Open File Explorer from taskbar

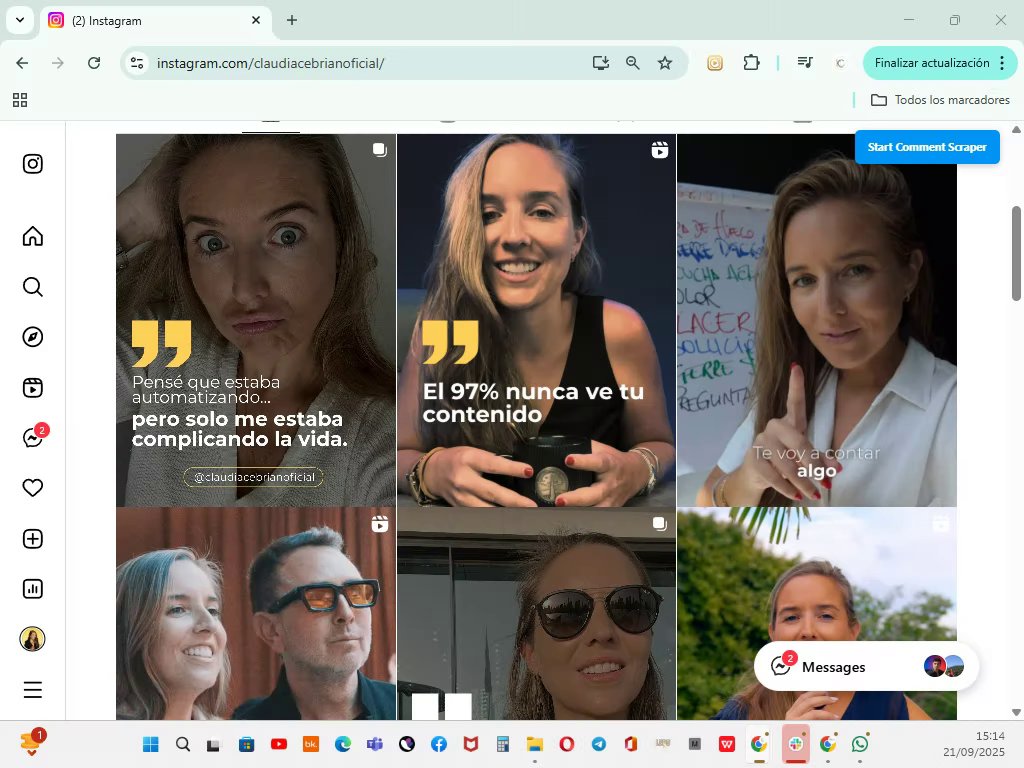pyautogui.click(x=535, y=744)
